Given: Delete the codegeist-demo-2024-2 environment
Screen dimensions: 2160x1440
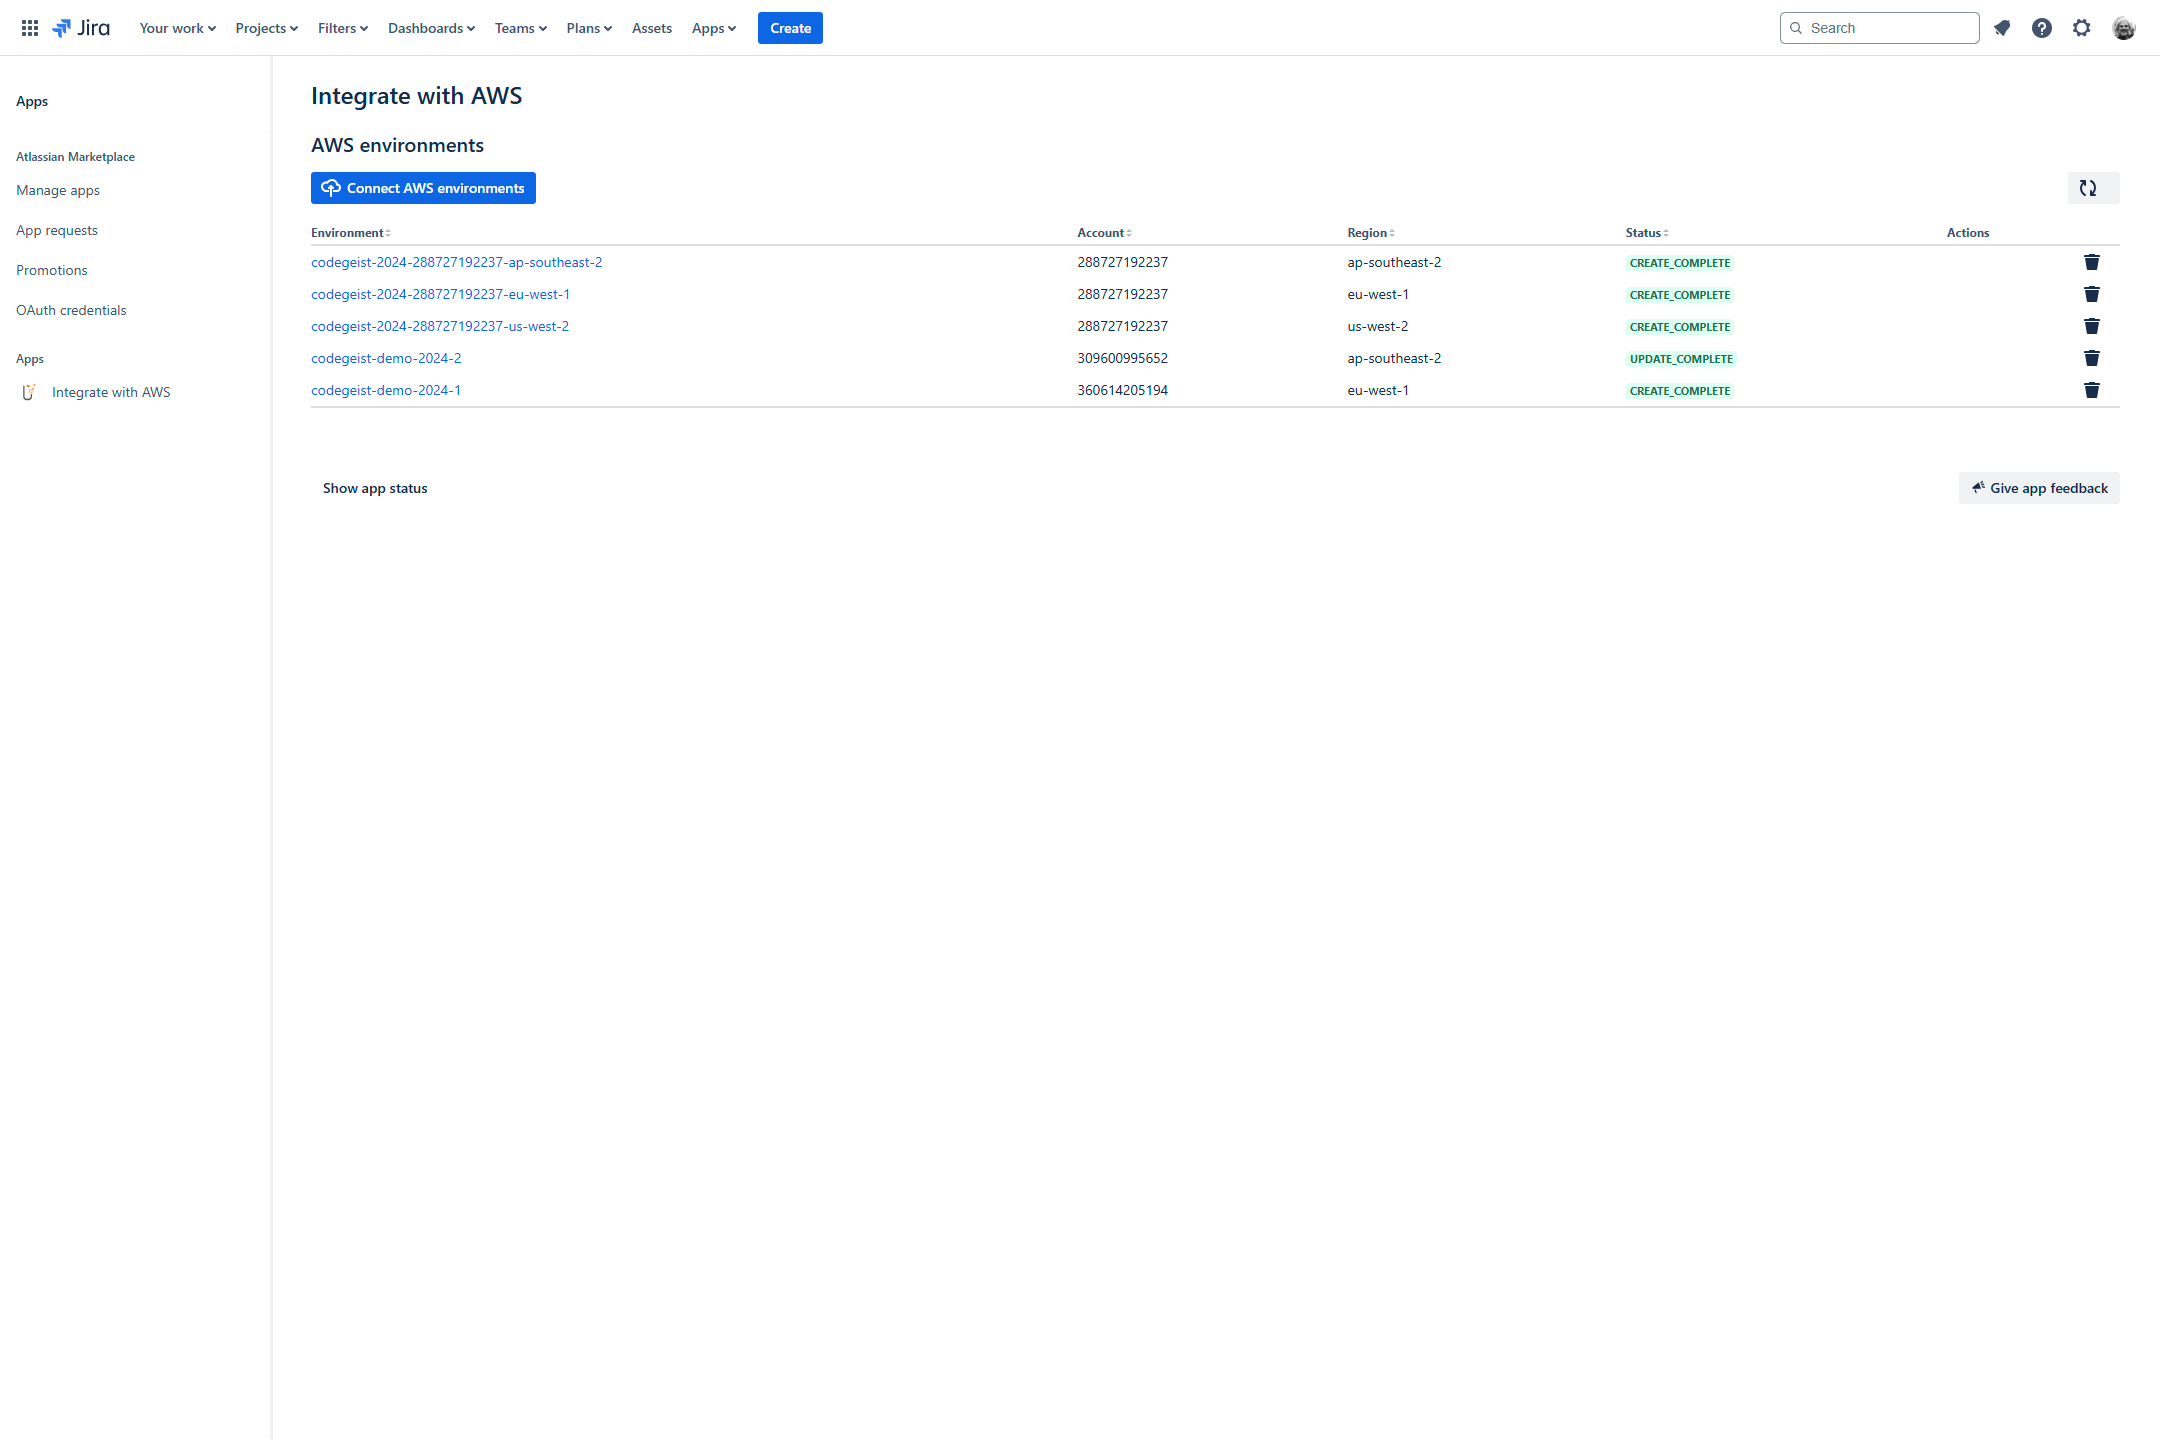Looking at the screenshot, I should tap(2091, 358).
